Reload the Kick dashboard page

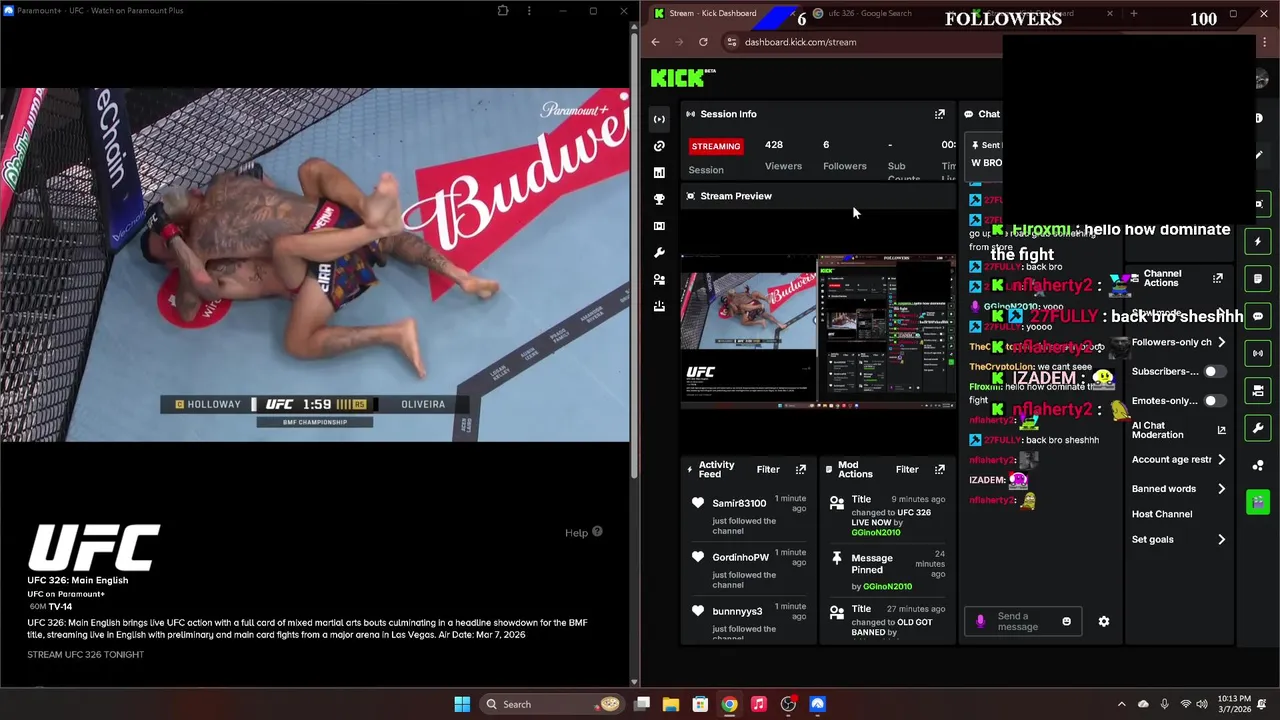(x=703, y=42)
